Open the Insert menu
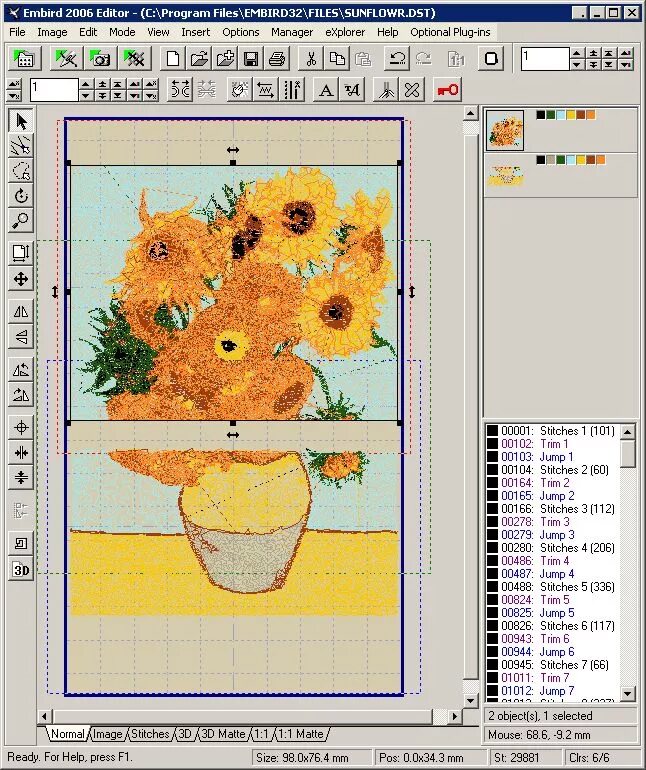The image size is (646, 770). (x=196, y=32)
